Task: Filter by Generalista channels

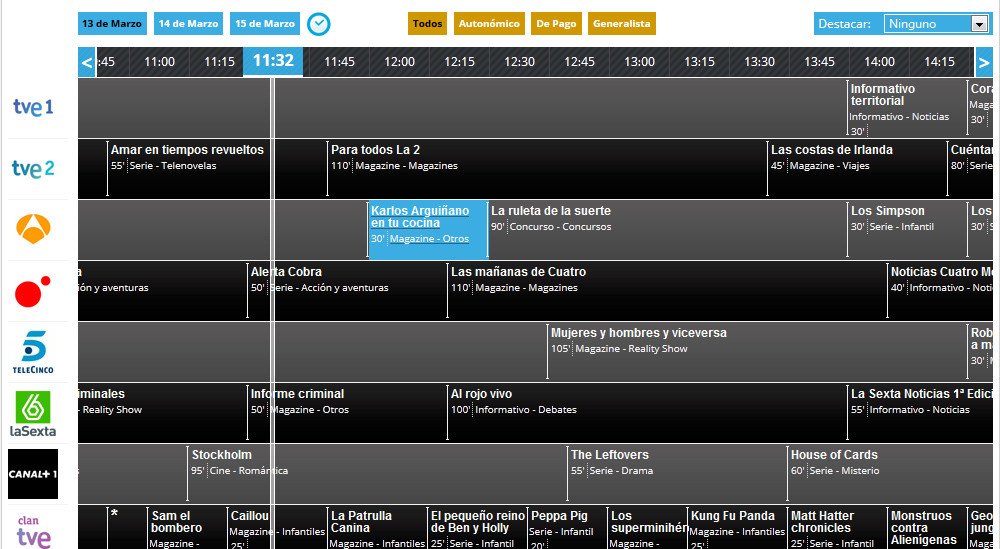Action: coord(622,24)
